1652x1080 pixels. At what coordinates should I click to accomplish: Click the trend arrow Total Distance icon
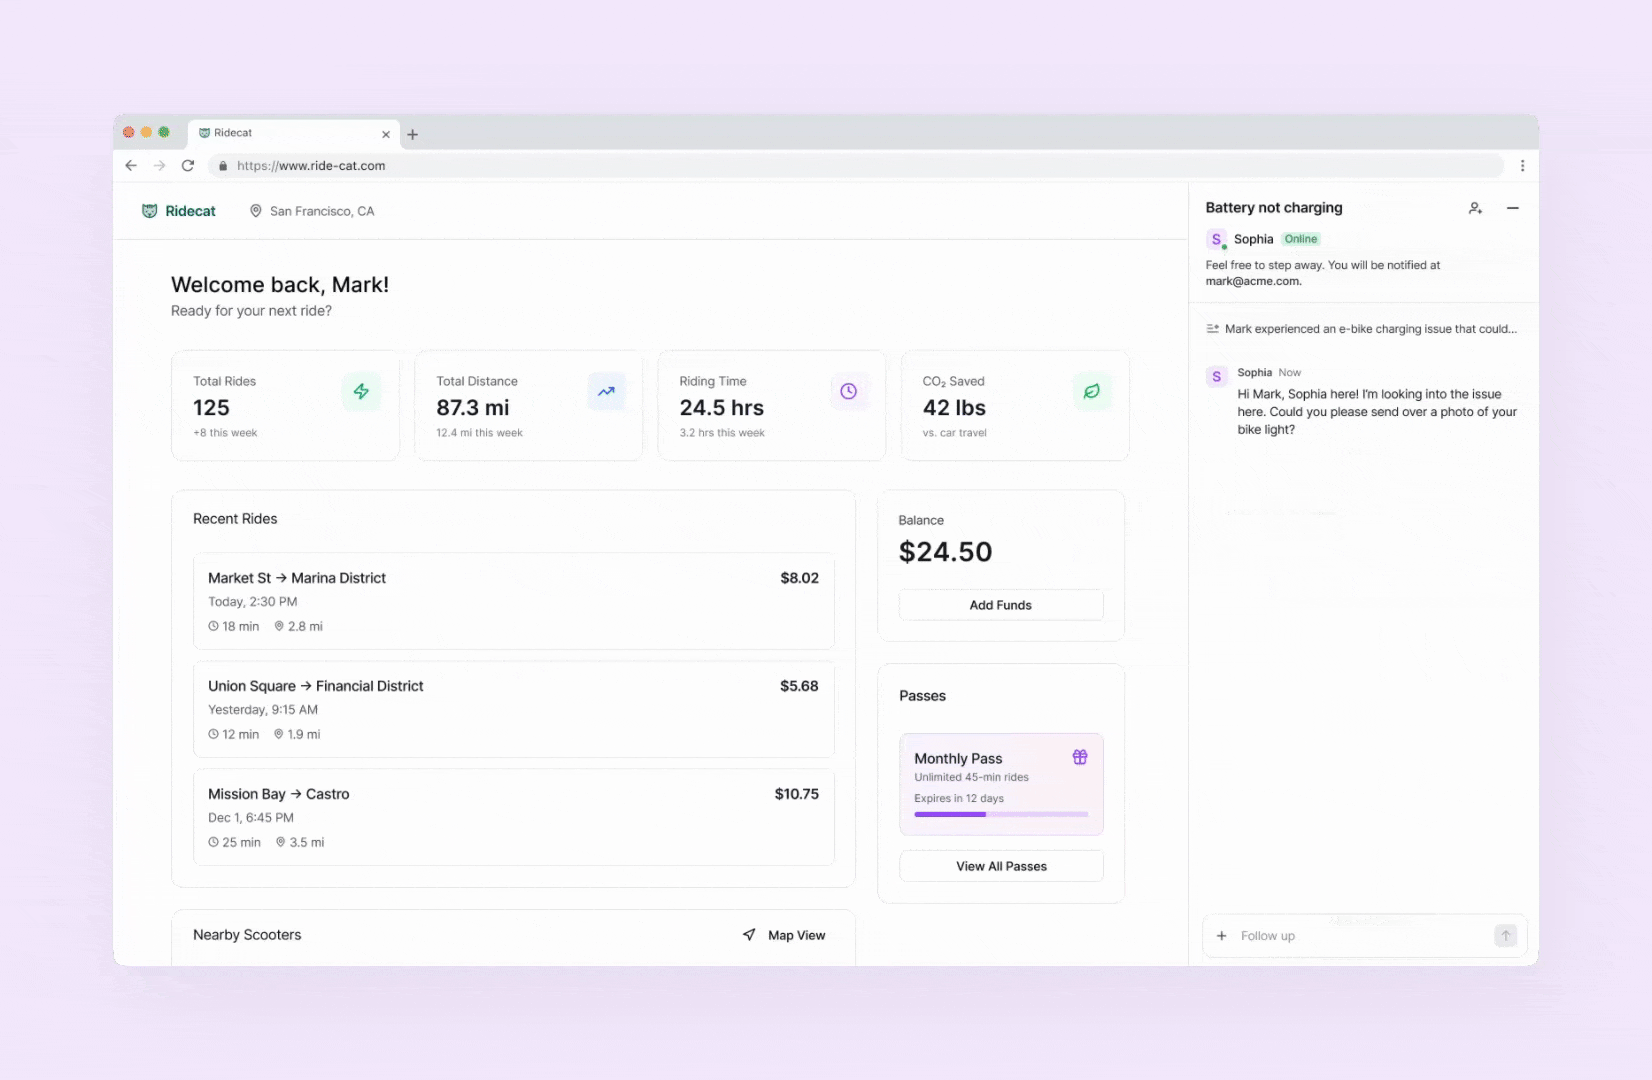pyautogui.click(x=606, y=391)
